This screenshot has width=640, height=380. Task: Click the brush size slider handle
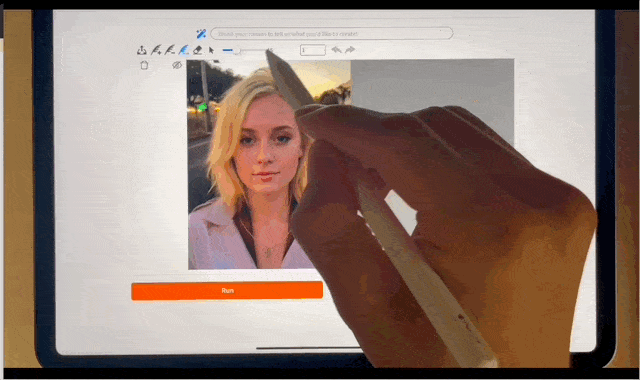click(x=237, y=51)
